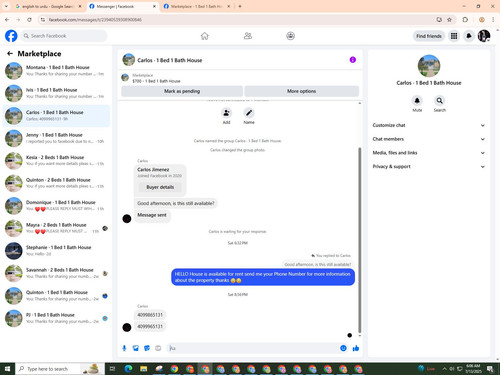
Task: Open the Marketplace $700 listing link
Action: point(156,81)
